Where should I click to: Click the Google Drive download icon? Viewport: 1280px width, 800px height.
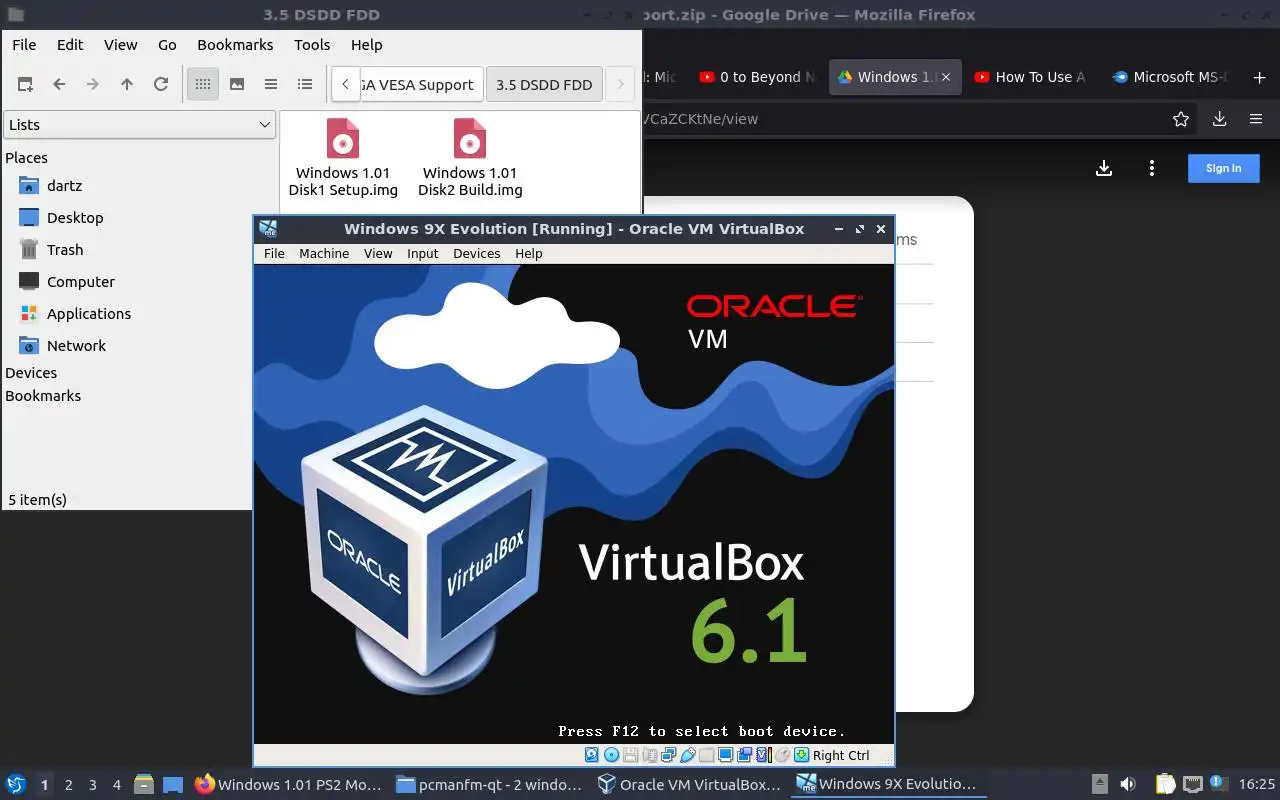1104,168
